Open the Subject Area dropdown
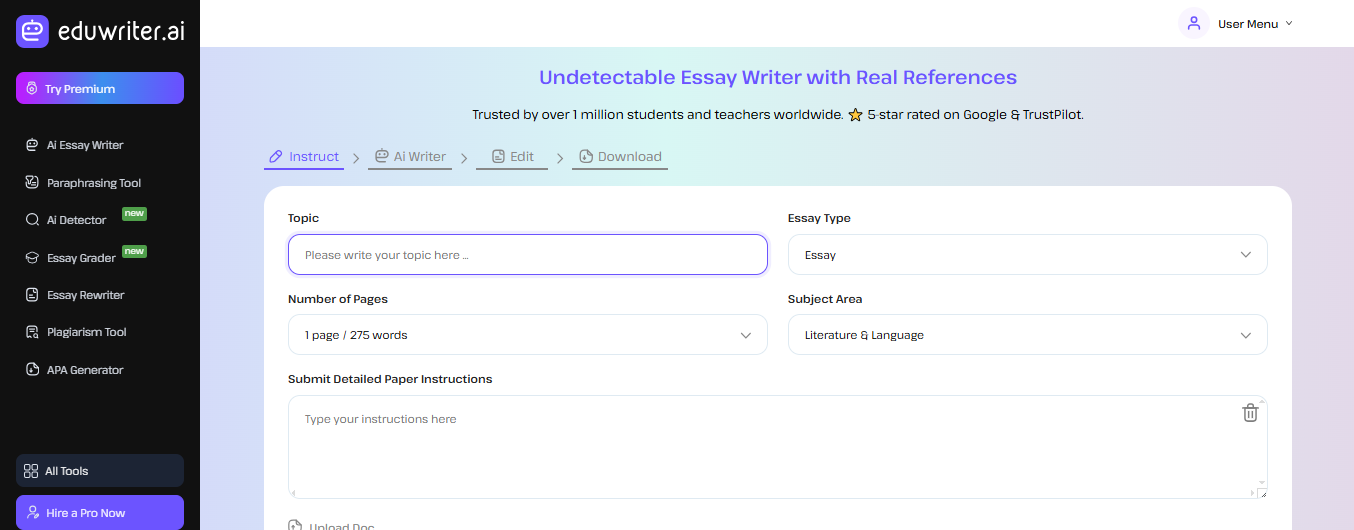 click(1028, 335)
